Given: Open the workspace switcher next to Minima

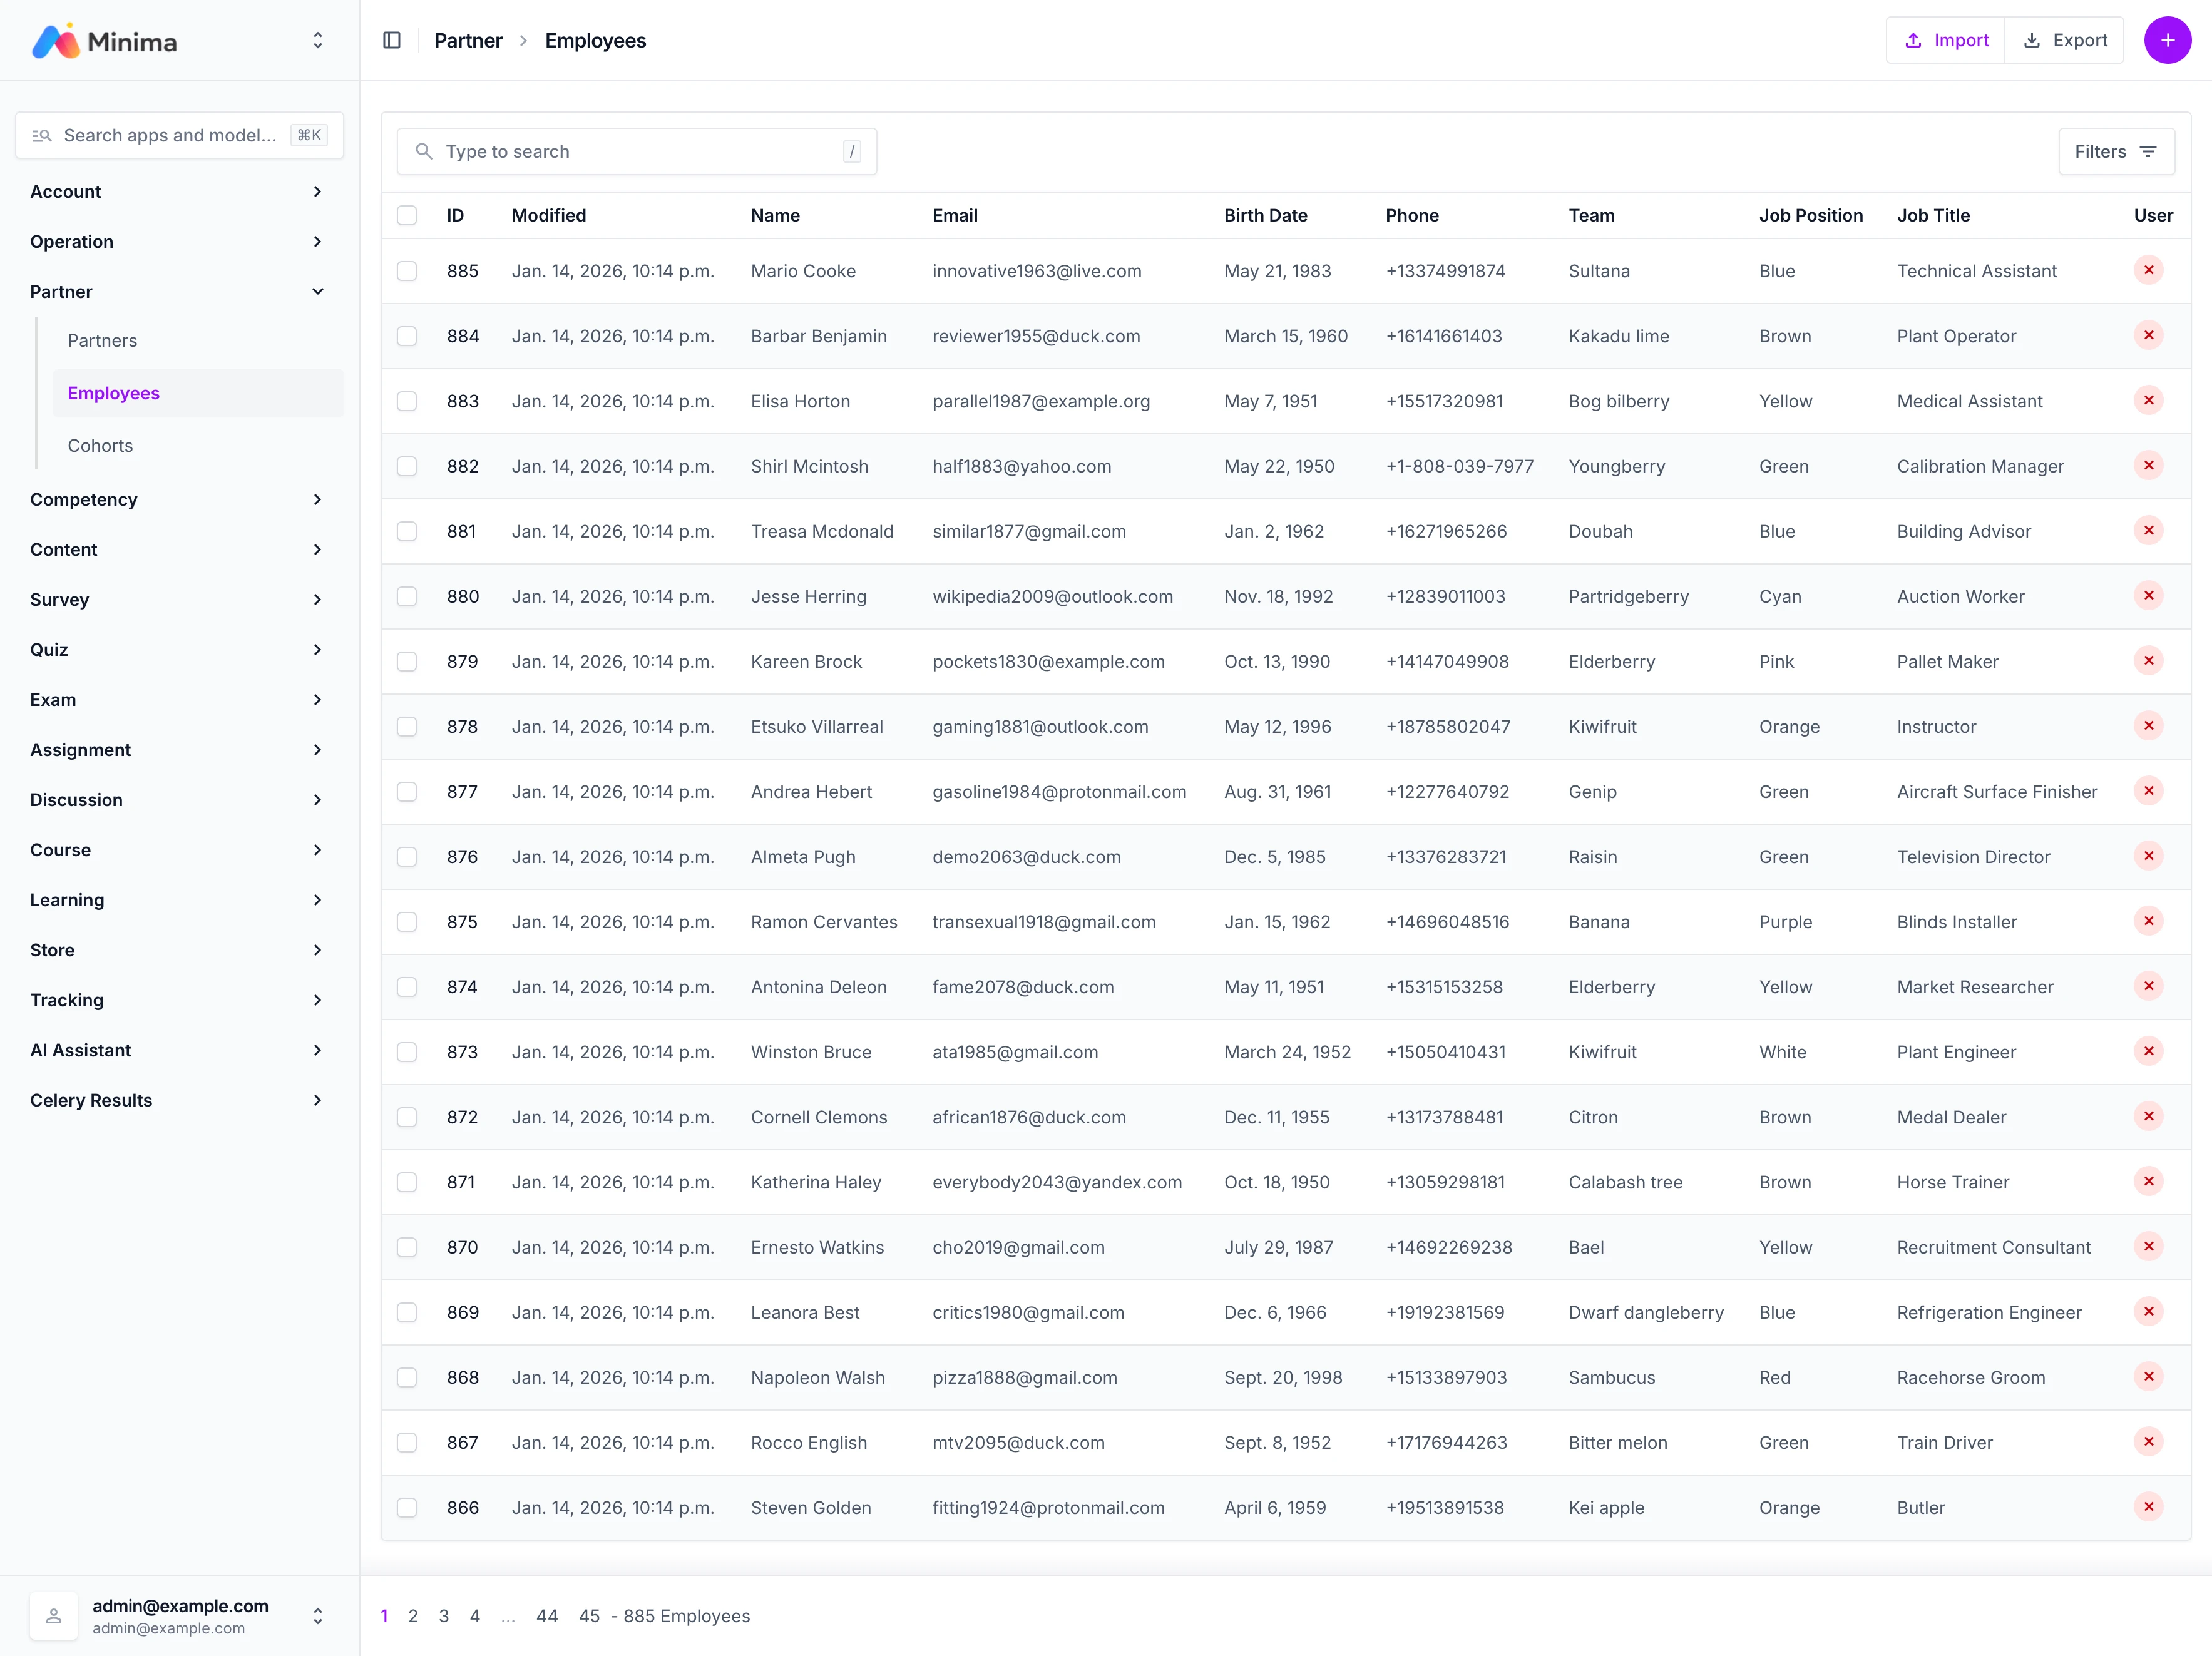Looking at the screenshot, I should click(x=317, y=40).
